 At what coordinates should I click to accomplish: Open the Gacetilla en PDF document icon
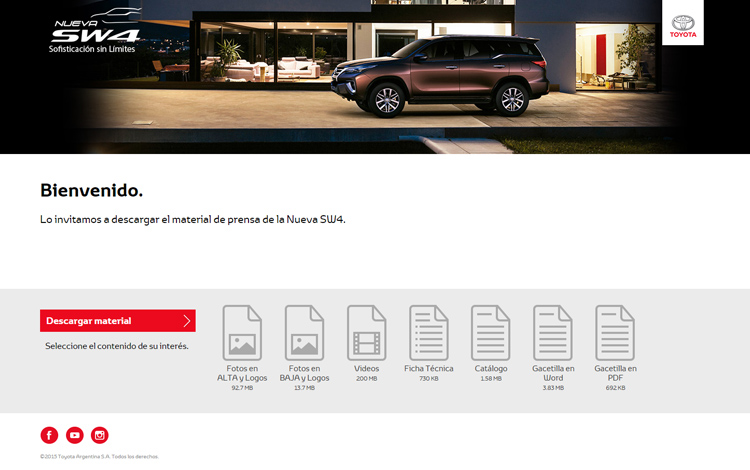(615, 332)
